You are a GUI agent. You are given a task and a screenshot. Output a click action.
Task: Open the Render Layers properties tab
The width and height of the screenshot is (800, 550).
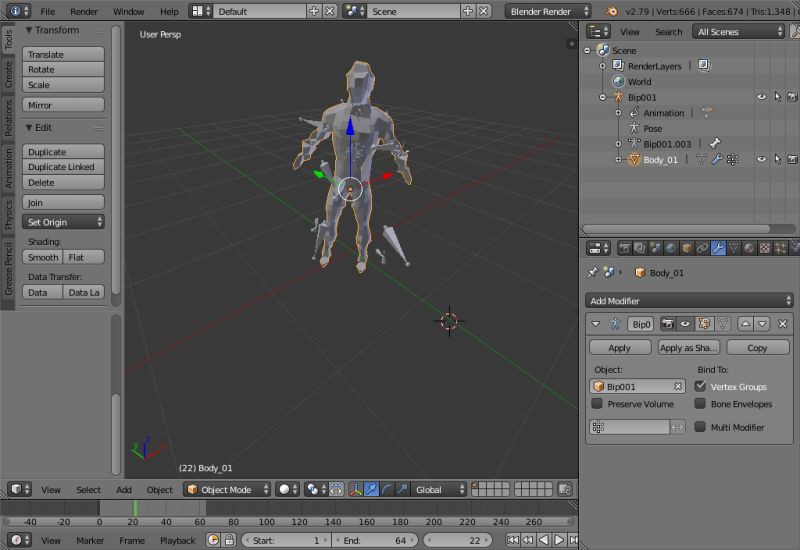coord(640,248)
